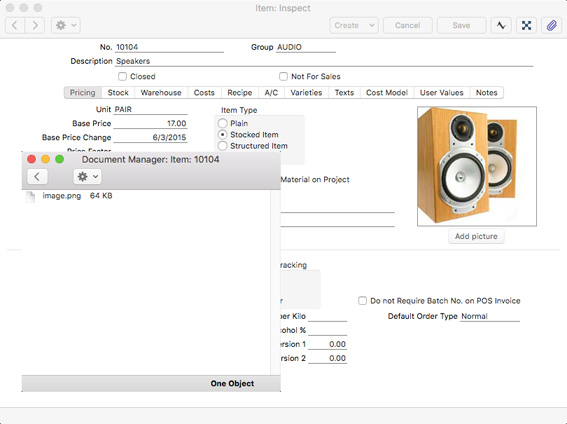567x424 pixels.
Task: Toggle the Closed checkbox
Action: point(123,77)
